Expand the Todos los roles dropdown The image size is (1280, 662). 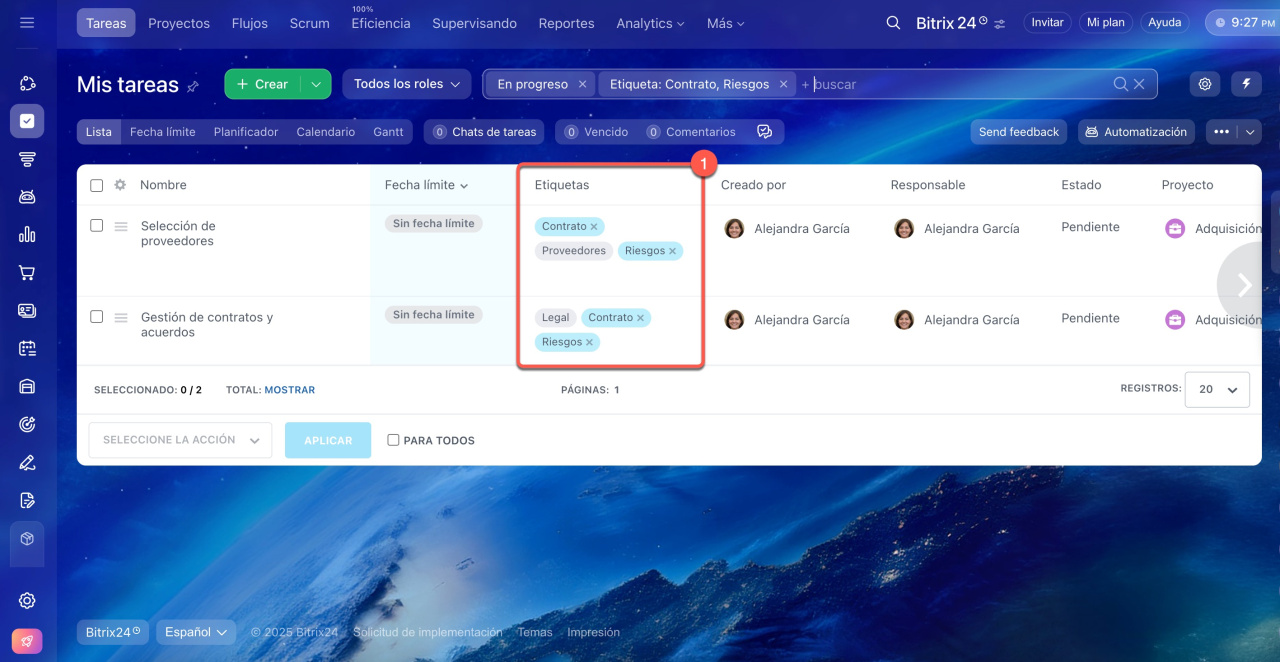(406, 84)
